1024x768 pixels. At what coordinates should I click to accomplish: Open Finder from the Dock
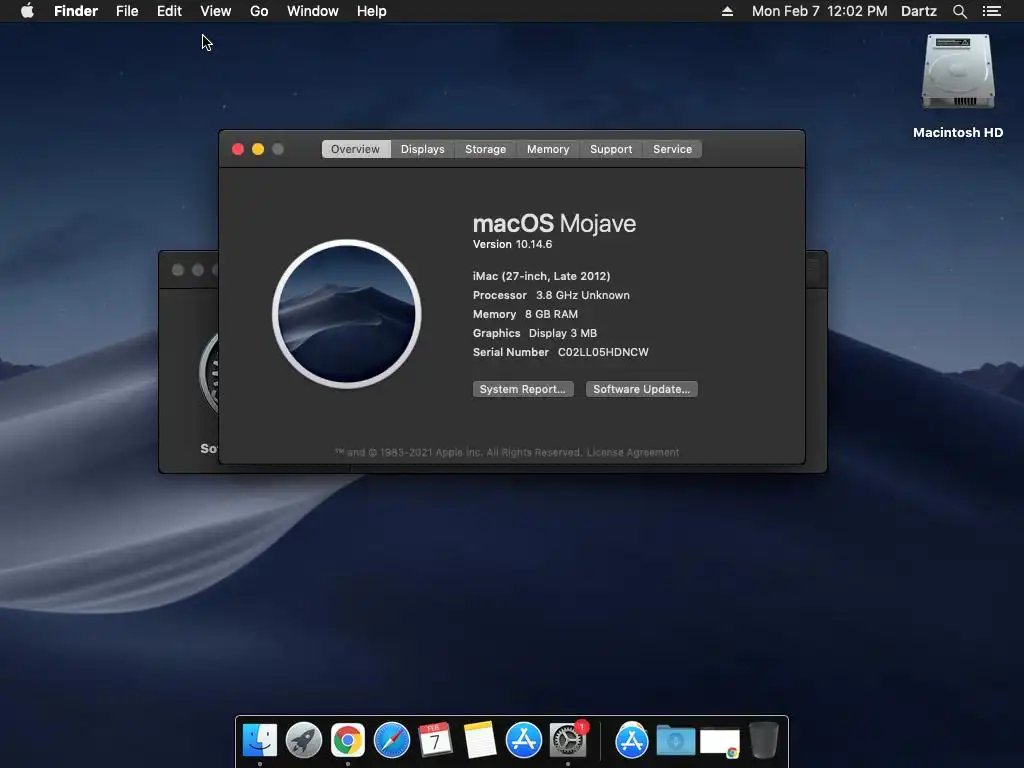coord(260,740)
